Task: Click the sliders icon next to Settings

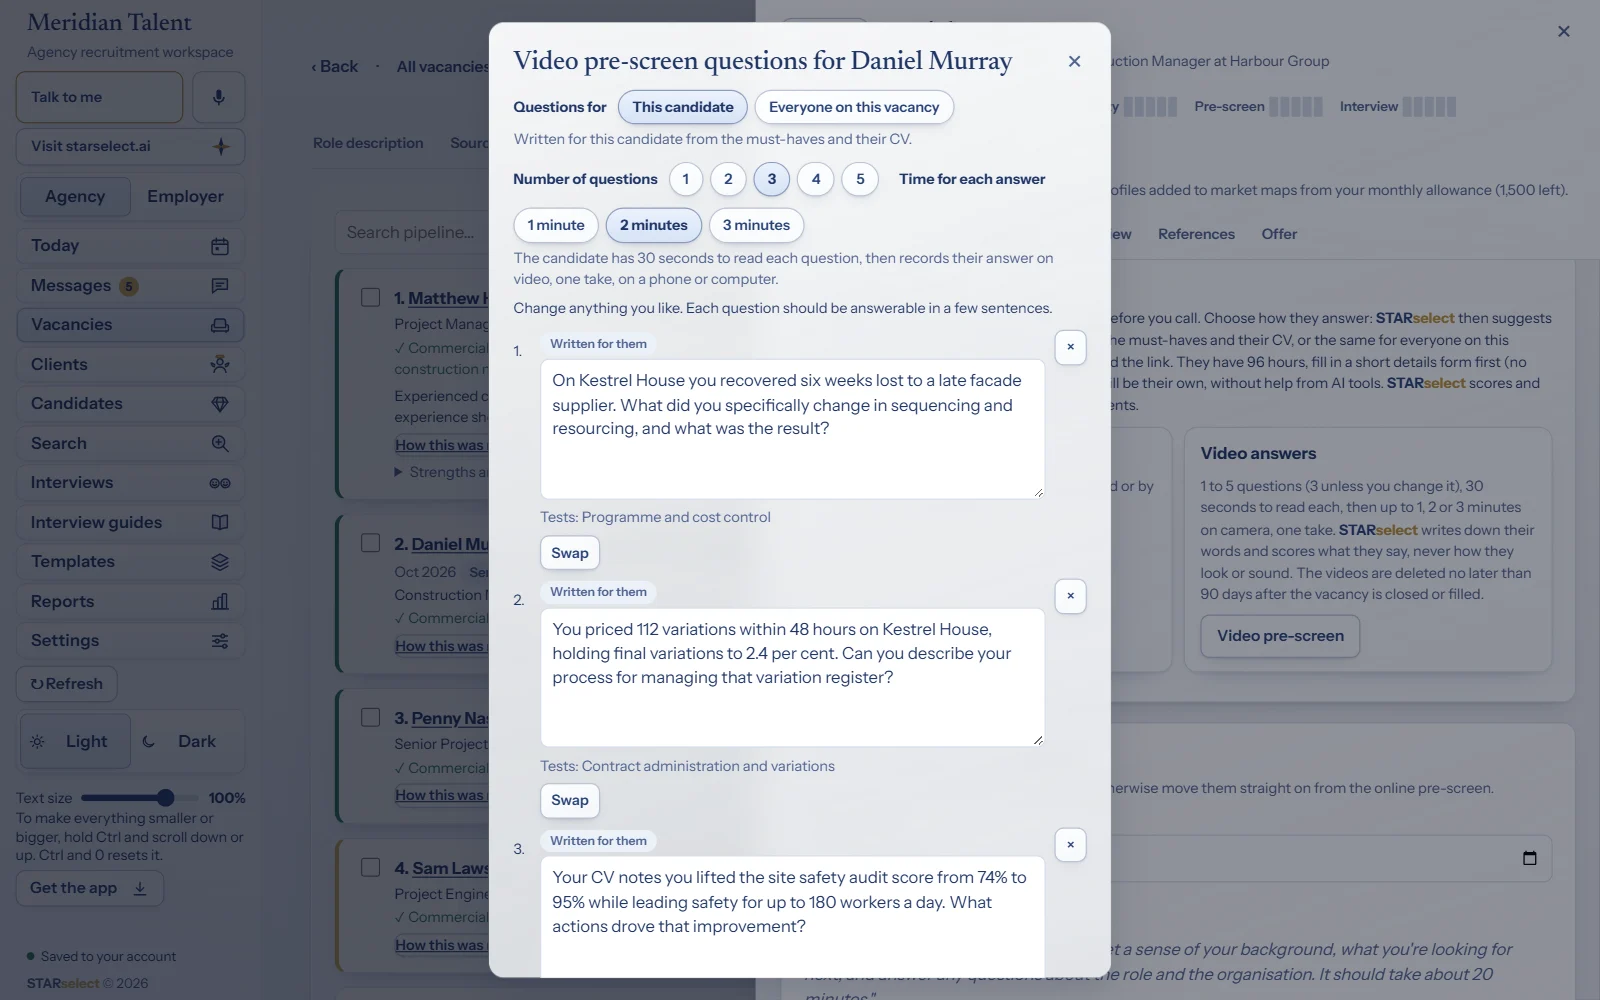Action: pyautogui.click(x=220, y=641)
